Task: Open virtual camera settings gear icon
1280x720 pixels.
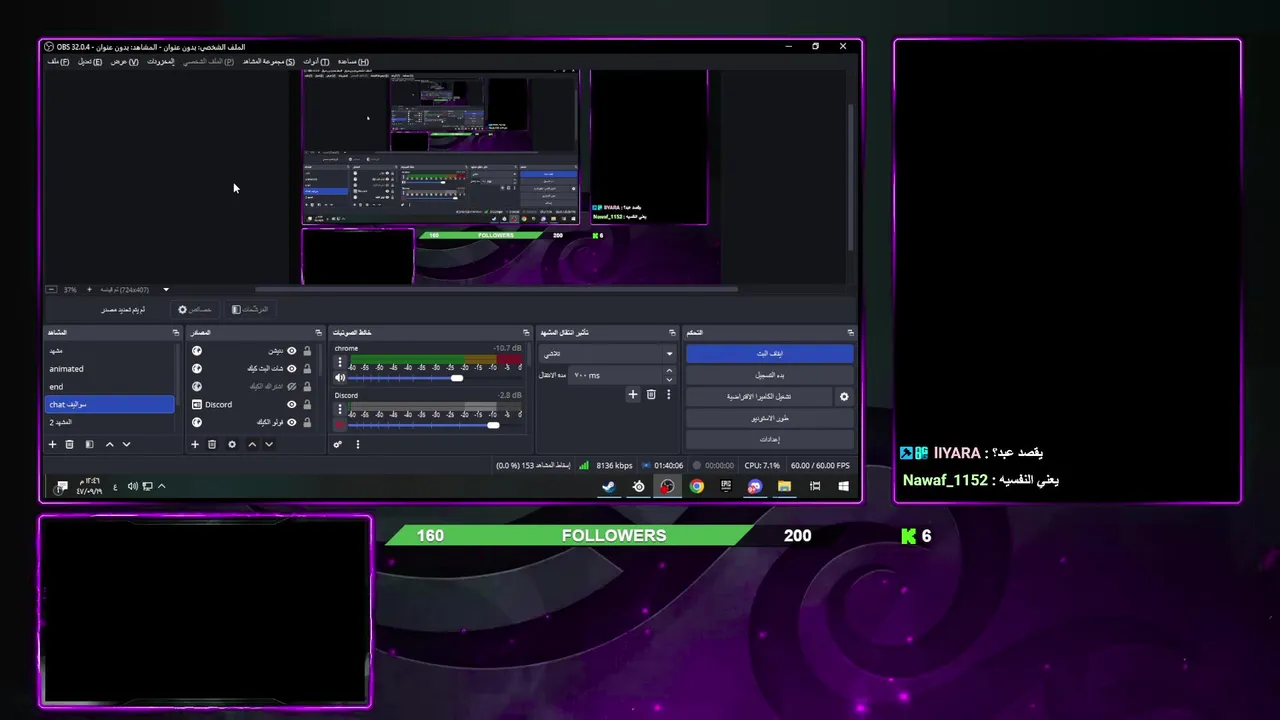Action: (x=843, y=397)
